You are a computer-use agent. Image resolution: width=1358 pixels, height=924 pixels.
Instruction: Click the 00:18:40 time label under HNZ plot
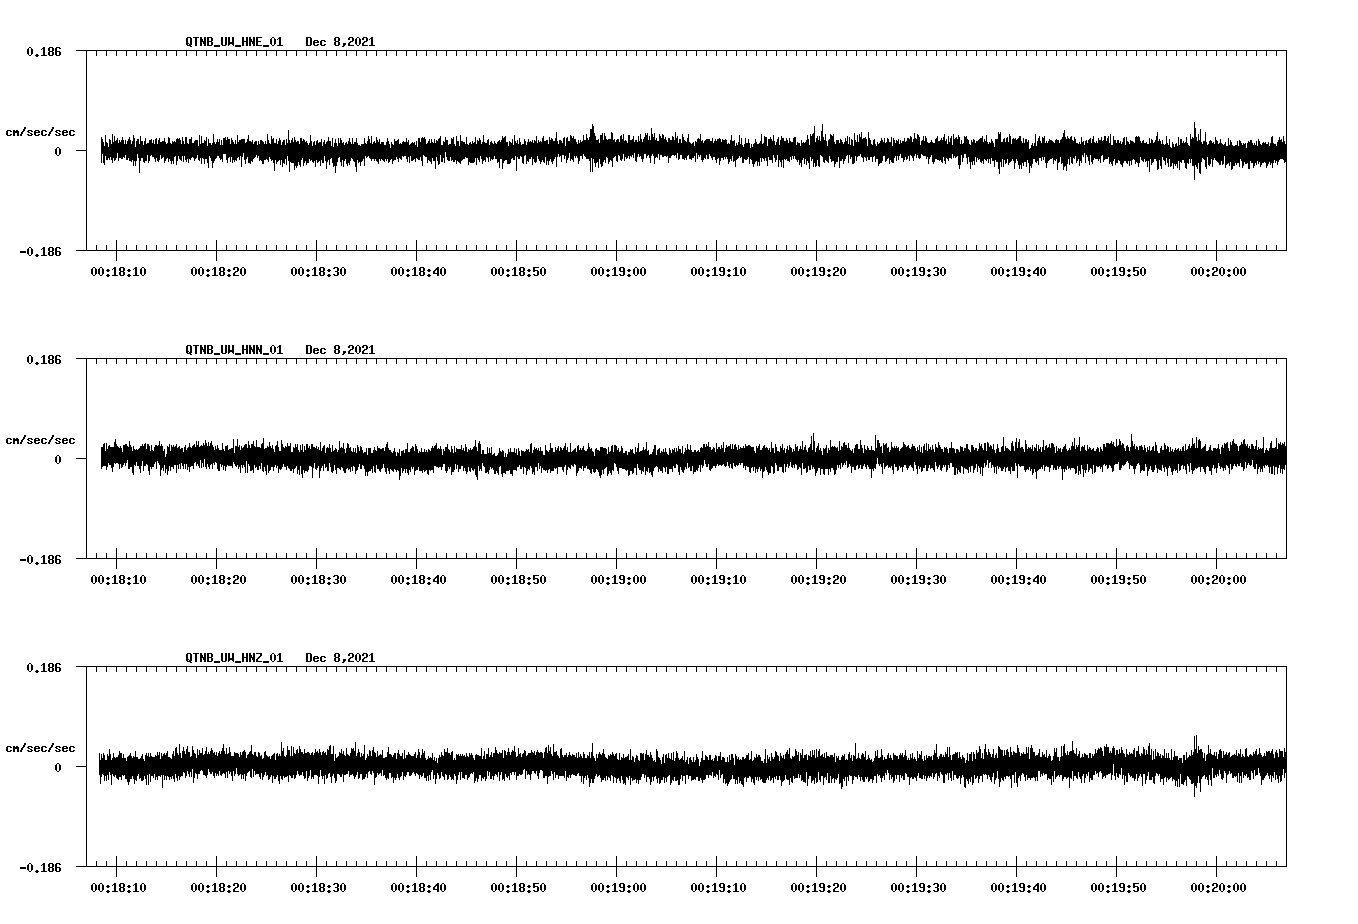click(418, 888)
